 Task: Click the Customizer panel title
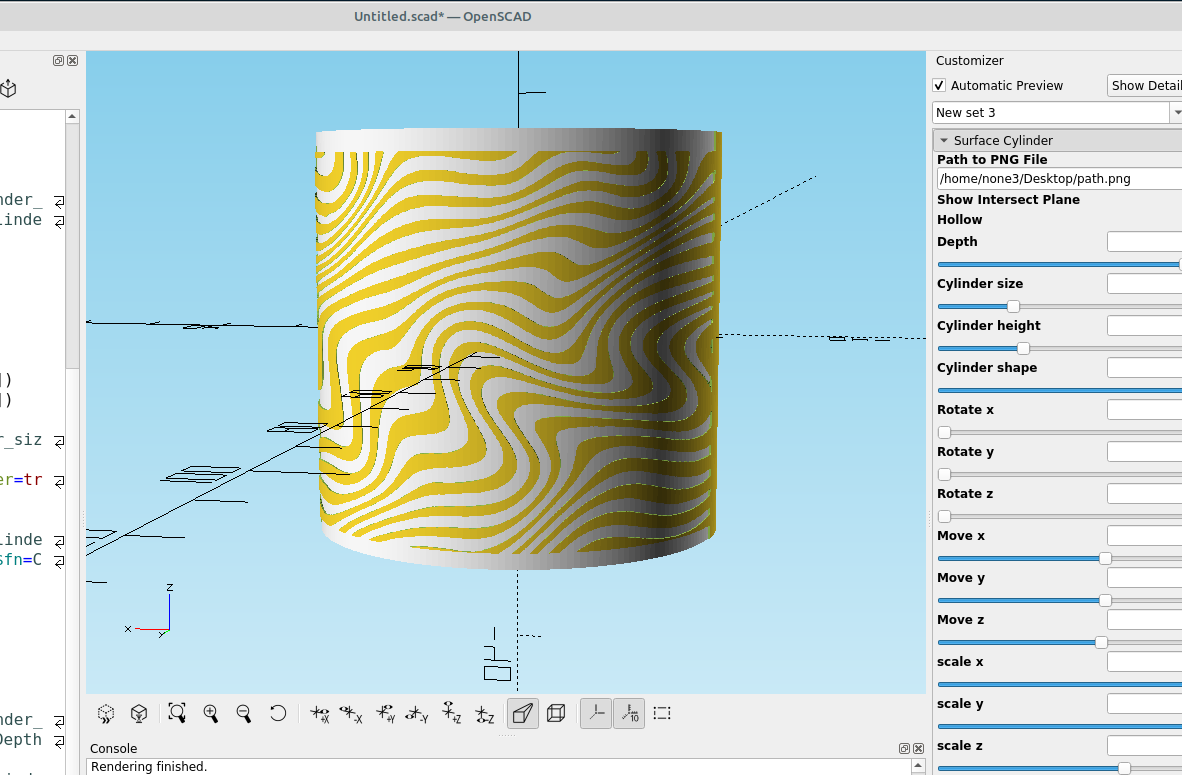click(969, 60)
